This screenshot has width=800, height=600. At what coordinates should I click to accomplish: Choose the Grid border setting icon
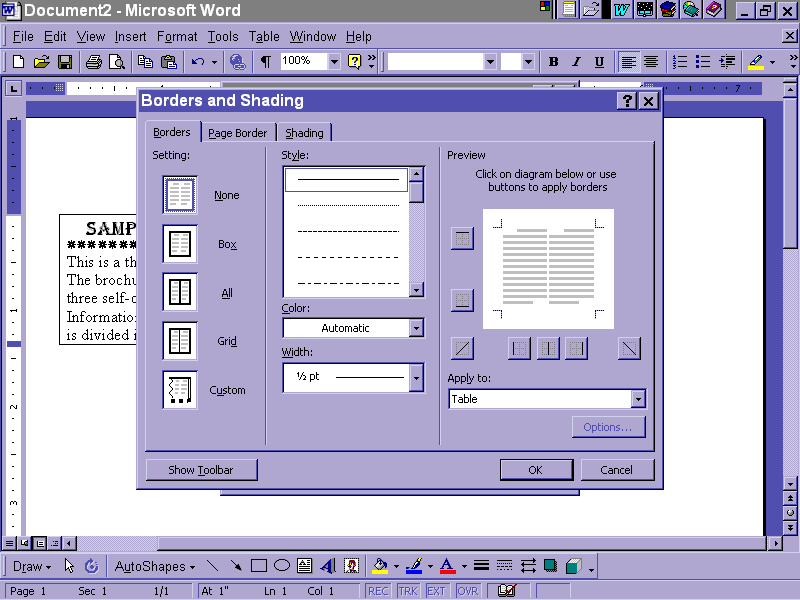pos(180,341)
